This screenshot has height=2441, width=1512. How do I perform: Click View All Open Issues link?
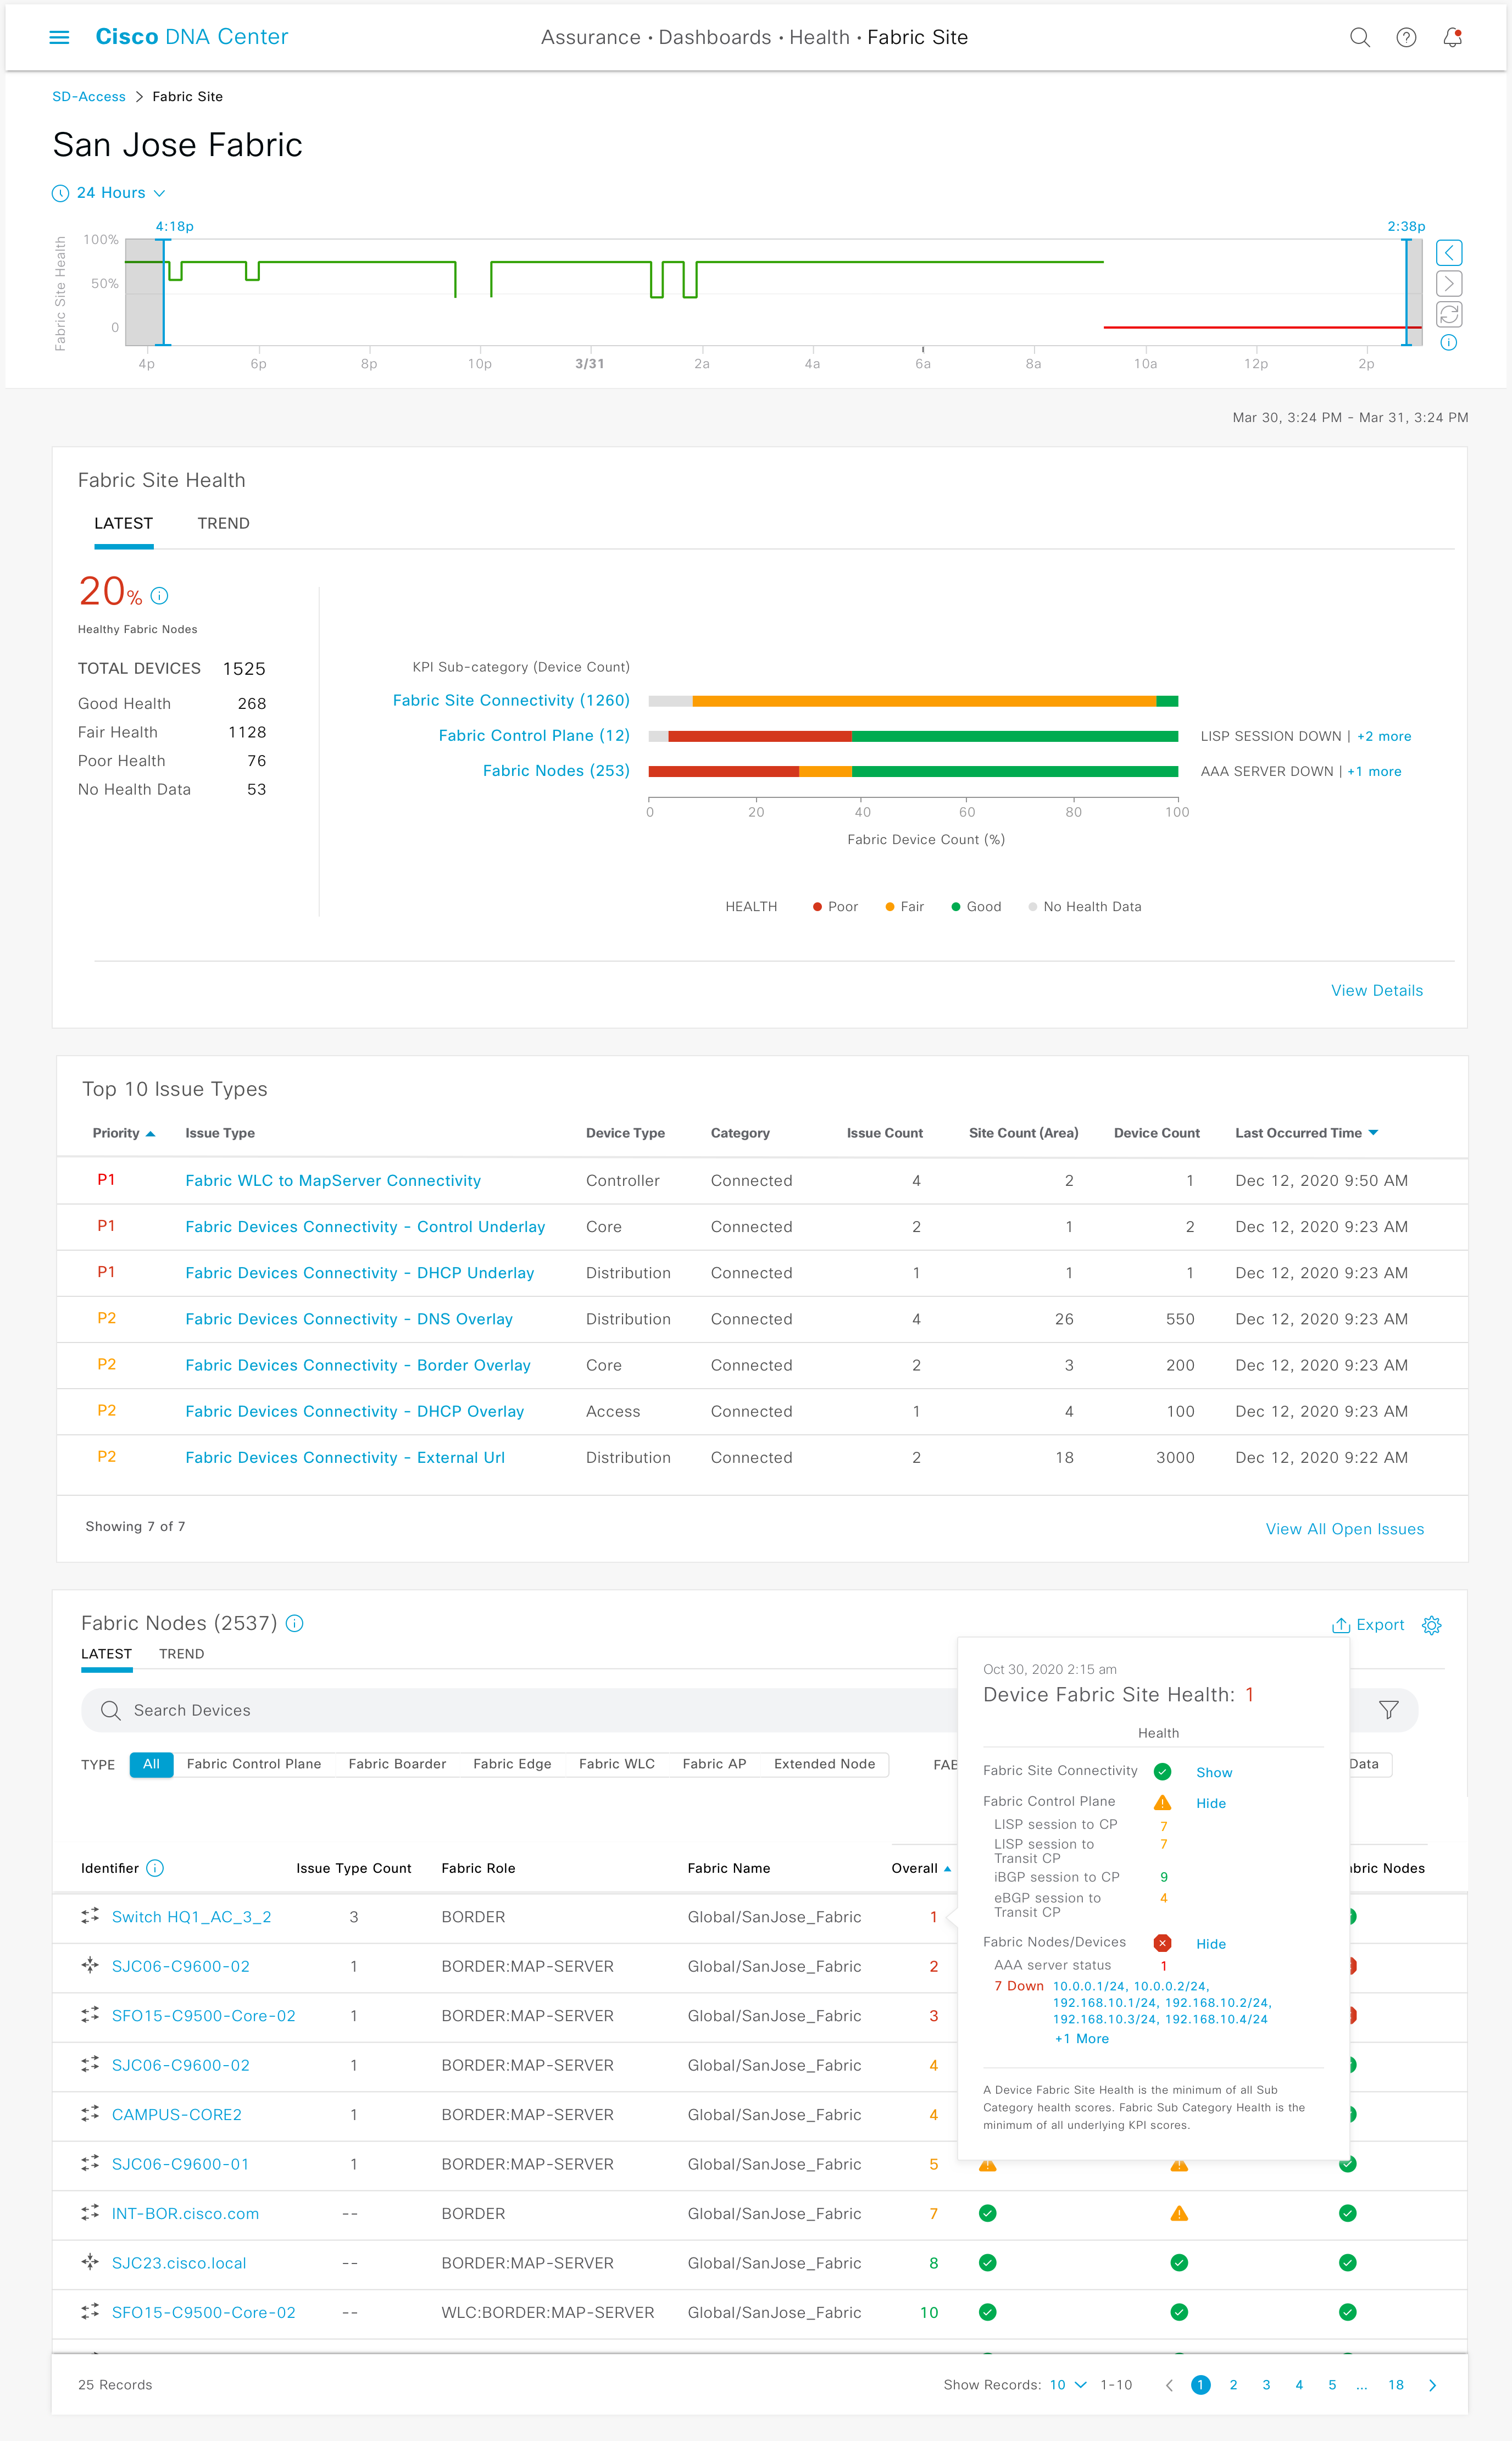[x=1344, y=1529]
